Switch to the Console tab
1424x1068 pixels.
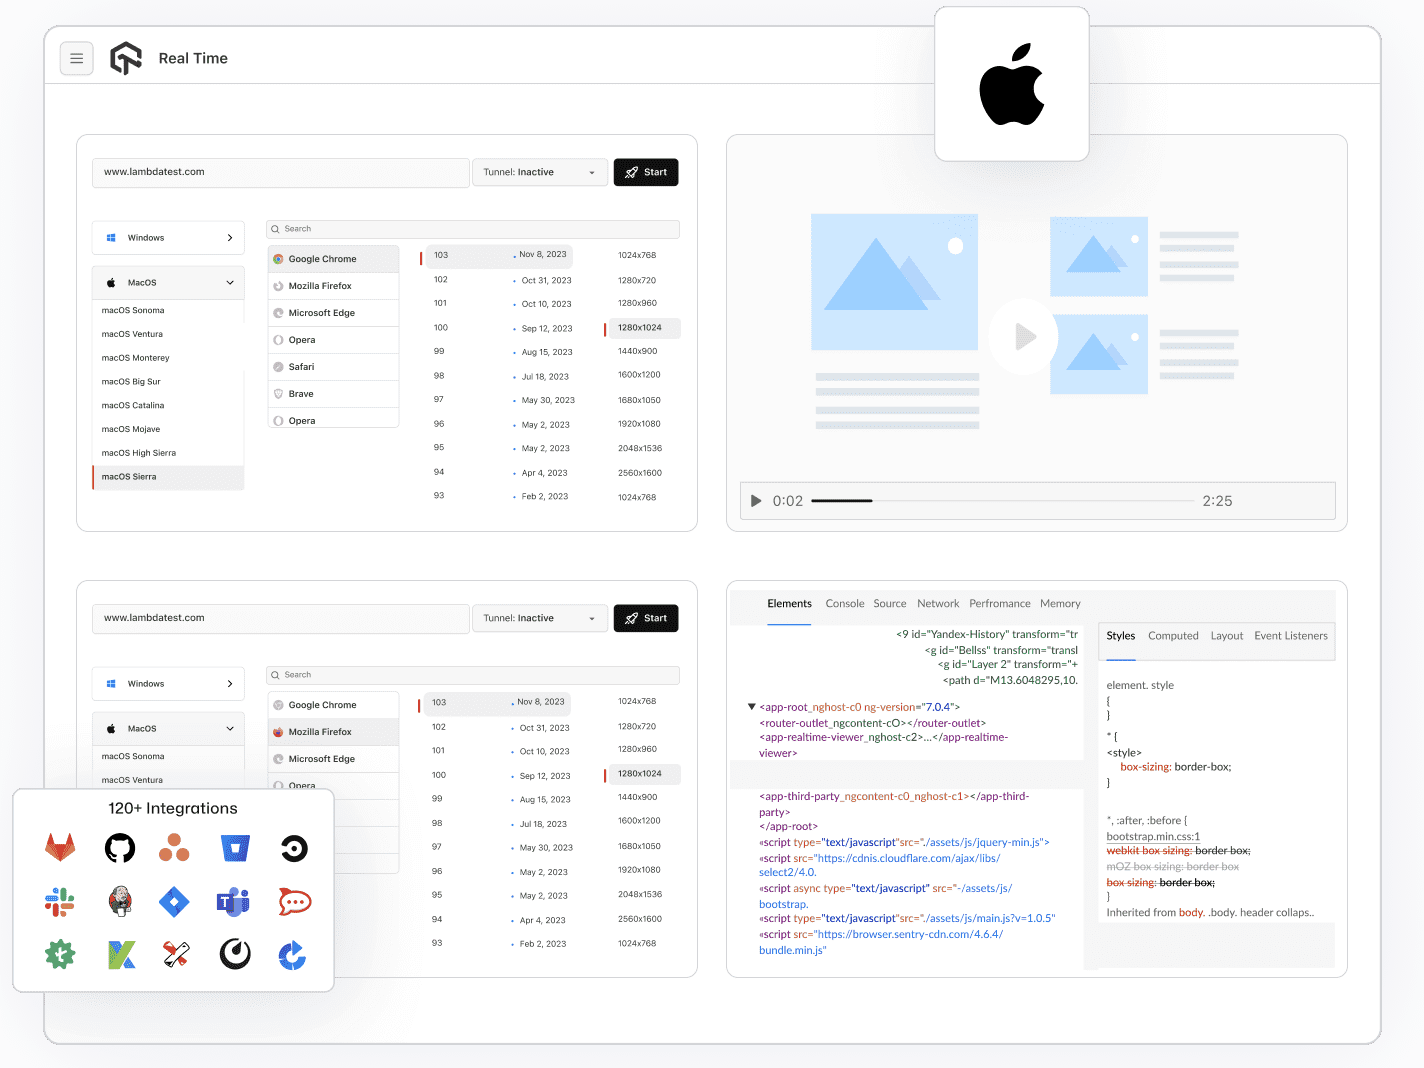click(x=844, y=603)
